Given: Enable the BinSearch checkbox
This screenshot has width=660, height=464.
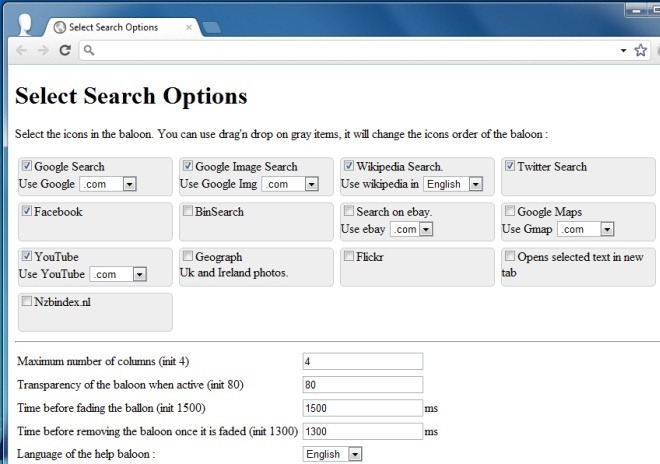Looking at the screenshot, I should pyautogui.click(x=188, y=211).
